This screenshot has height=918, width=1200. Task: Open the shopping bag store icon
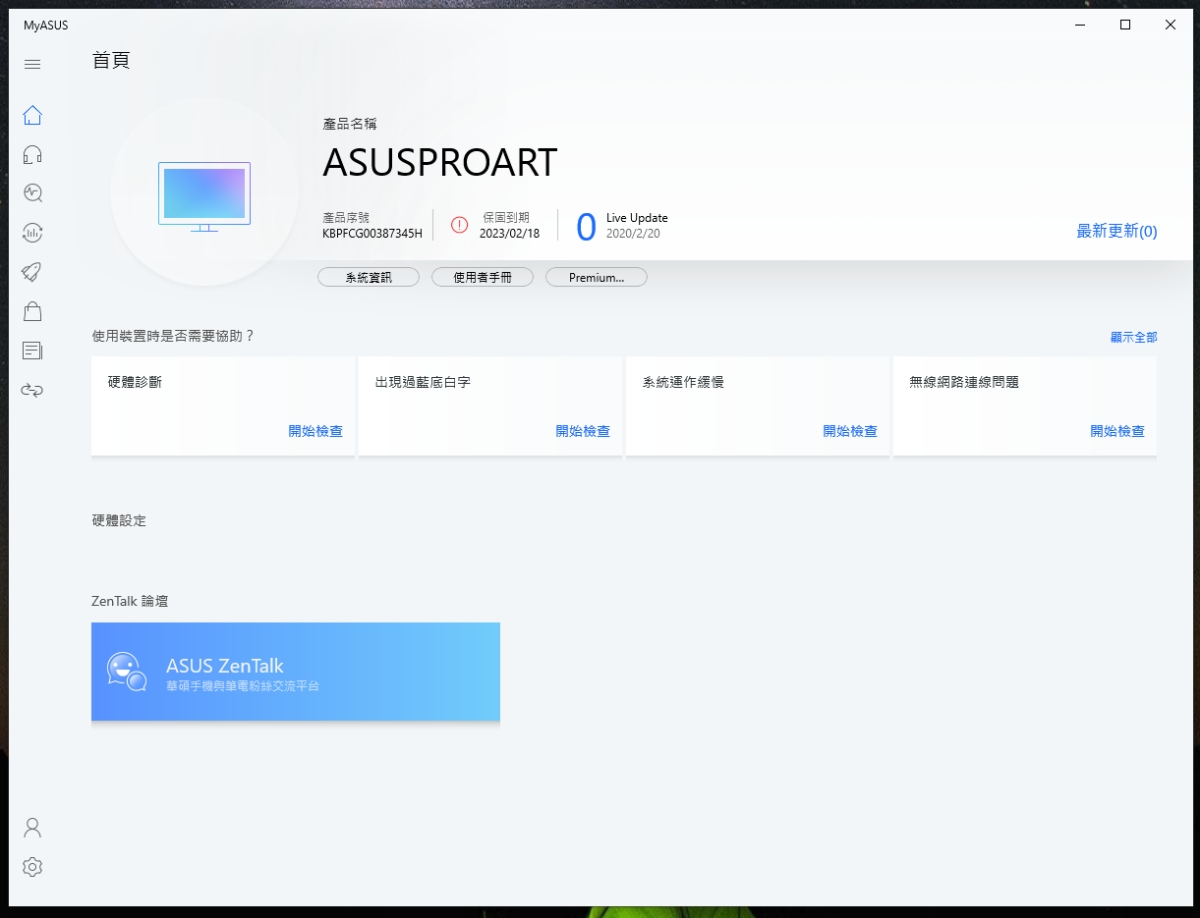click(32, 311)
